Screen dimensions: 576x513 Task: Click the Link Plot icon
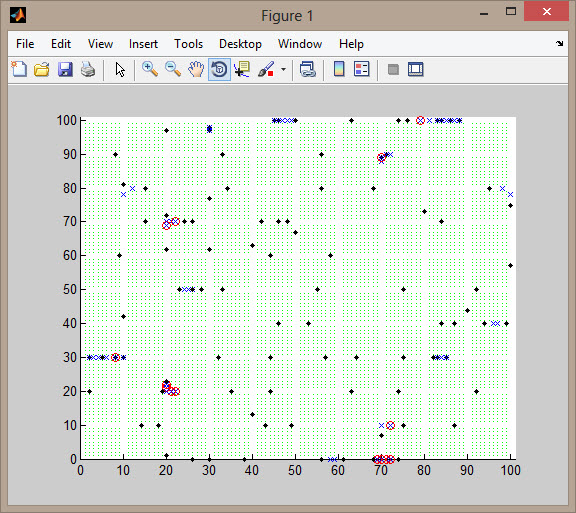coord(307,69)
